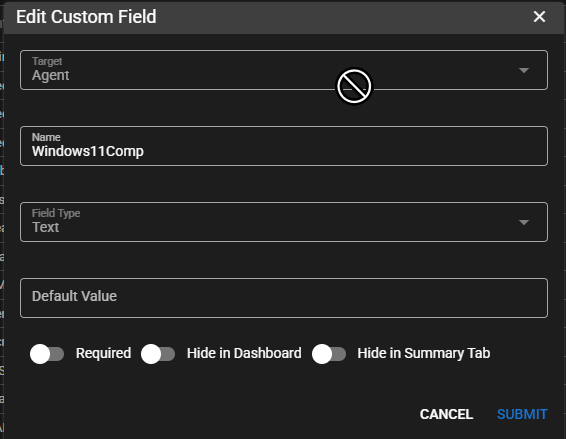Place cursor in Windows11Comp text

point(88,151)
